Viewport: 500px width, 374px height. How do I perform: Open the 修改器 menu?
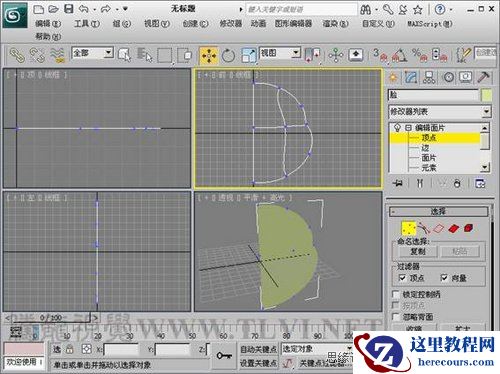pyautogui.click(x=231, y=23)
